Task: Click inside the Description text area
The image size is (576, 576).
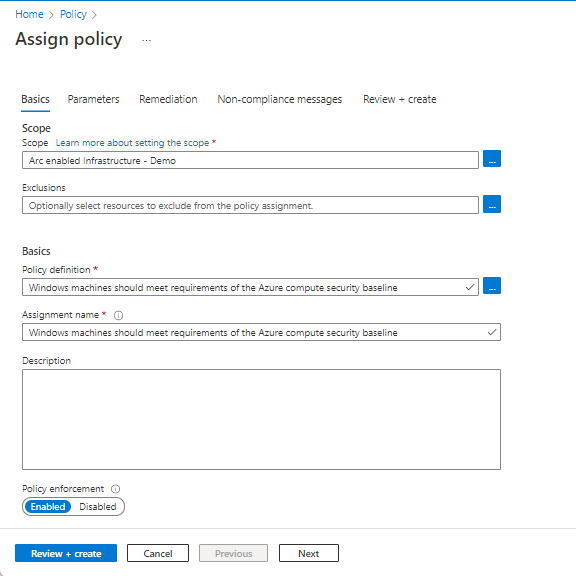Action: tap(261, 419)
